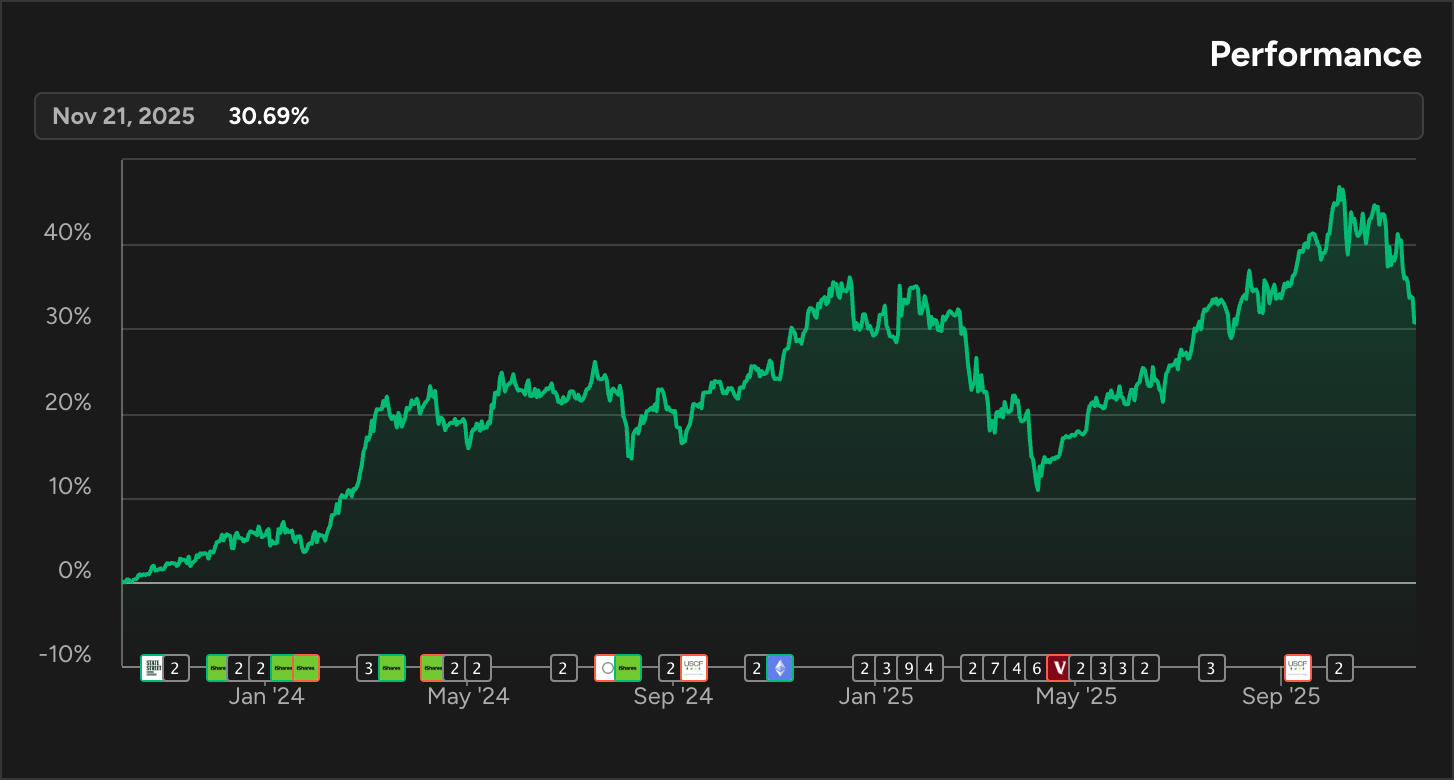Click the 4 badge near Jan '25
The width and height of the screenshot is (1454, 780).
930,668
